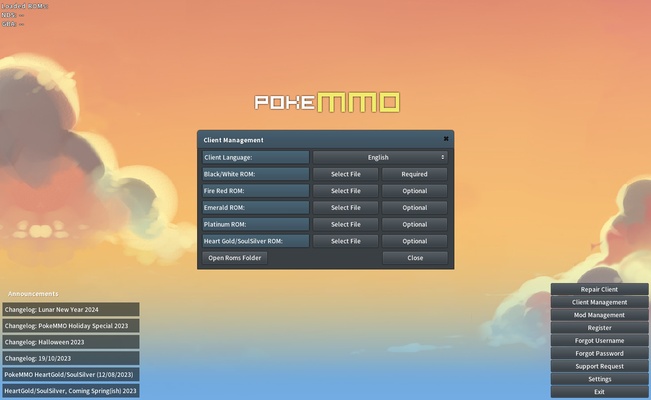
Task: Click Forgot Username
Action: click(599, 341)
